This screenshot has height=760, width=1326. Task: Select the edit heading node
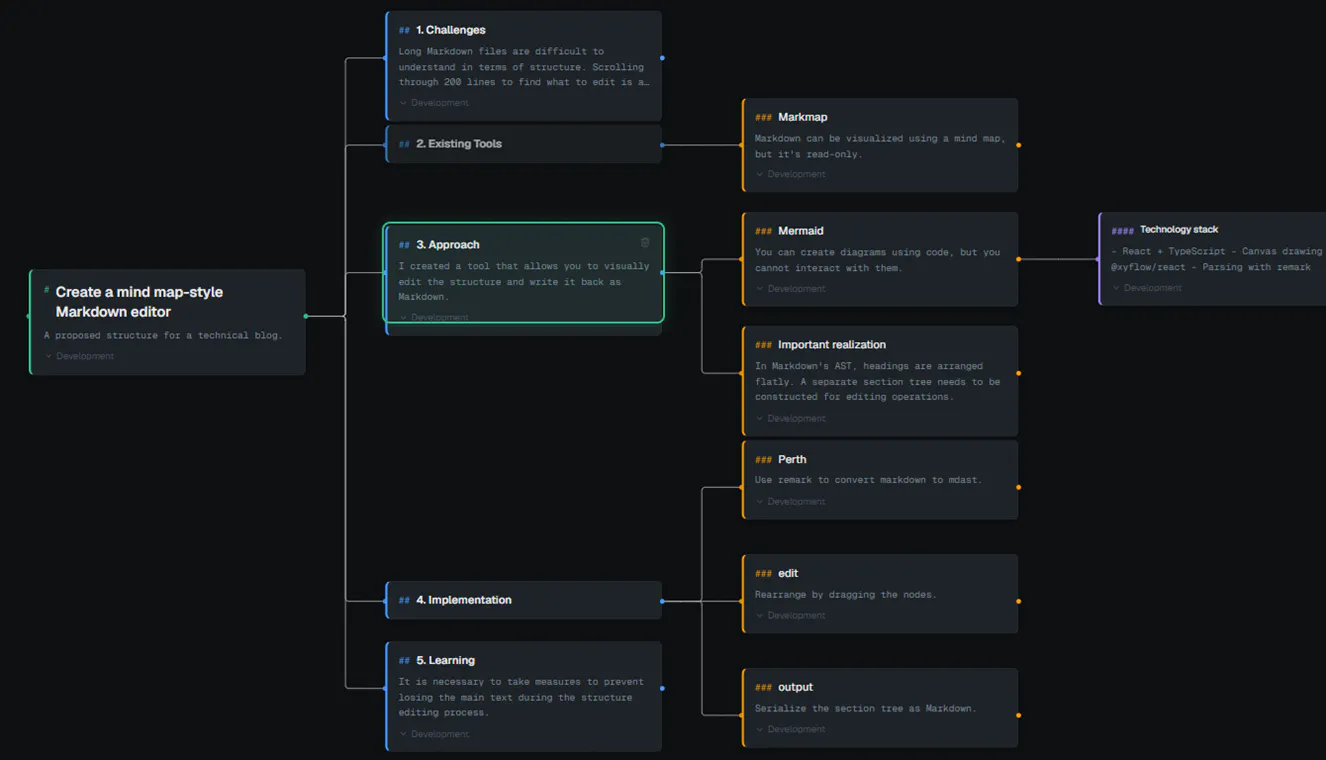(880, 594)
